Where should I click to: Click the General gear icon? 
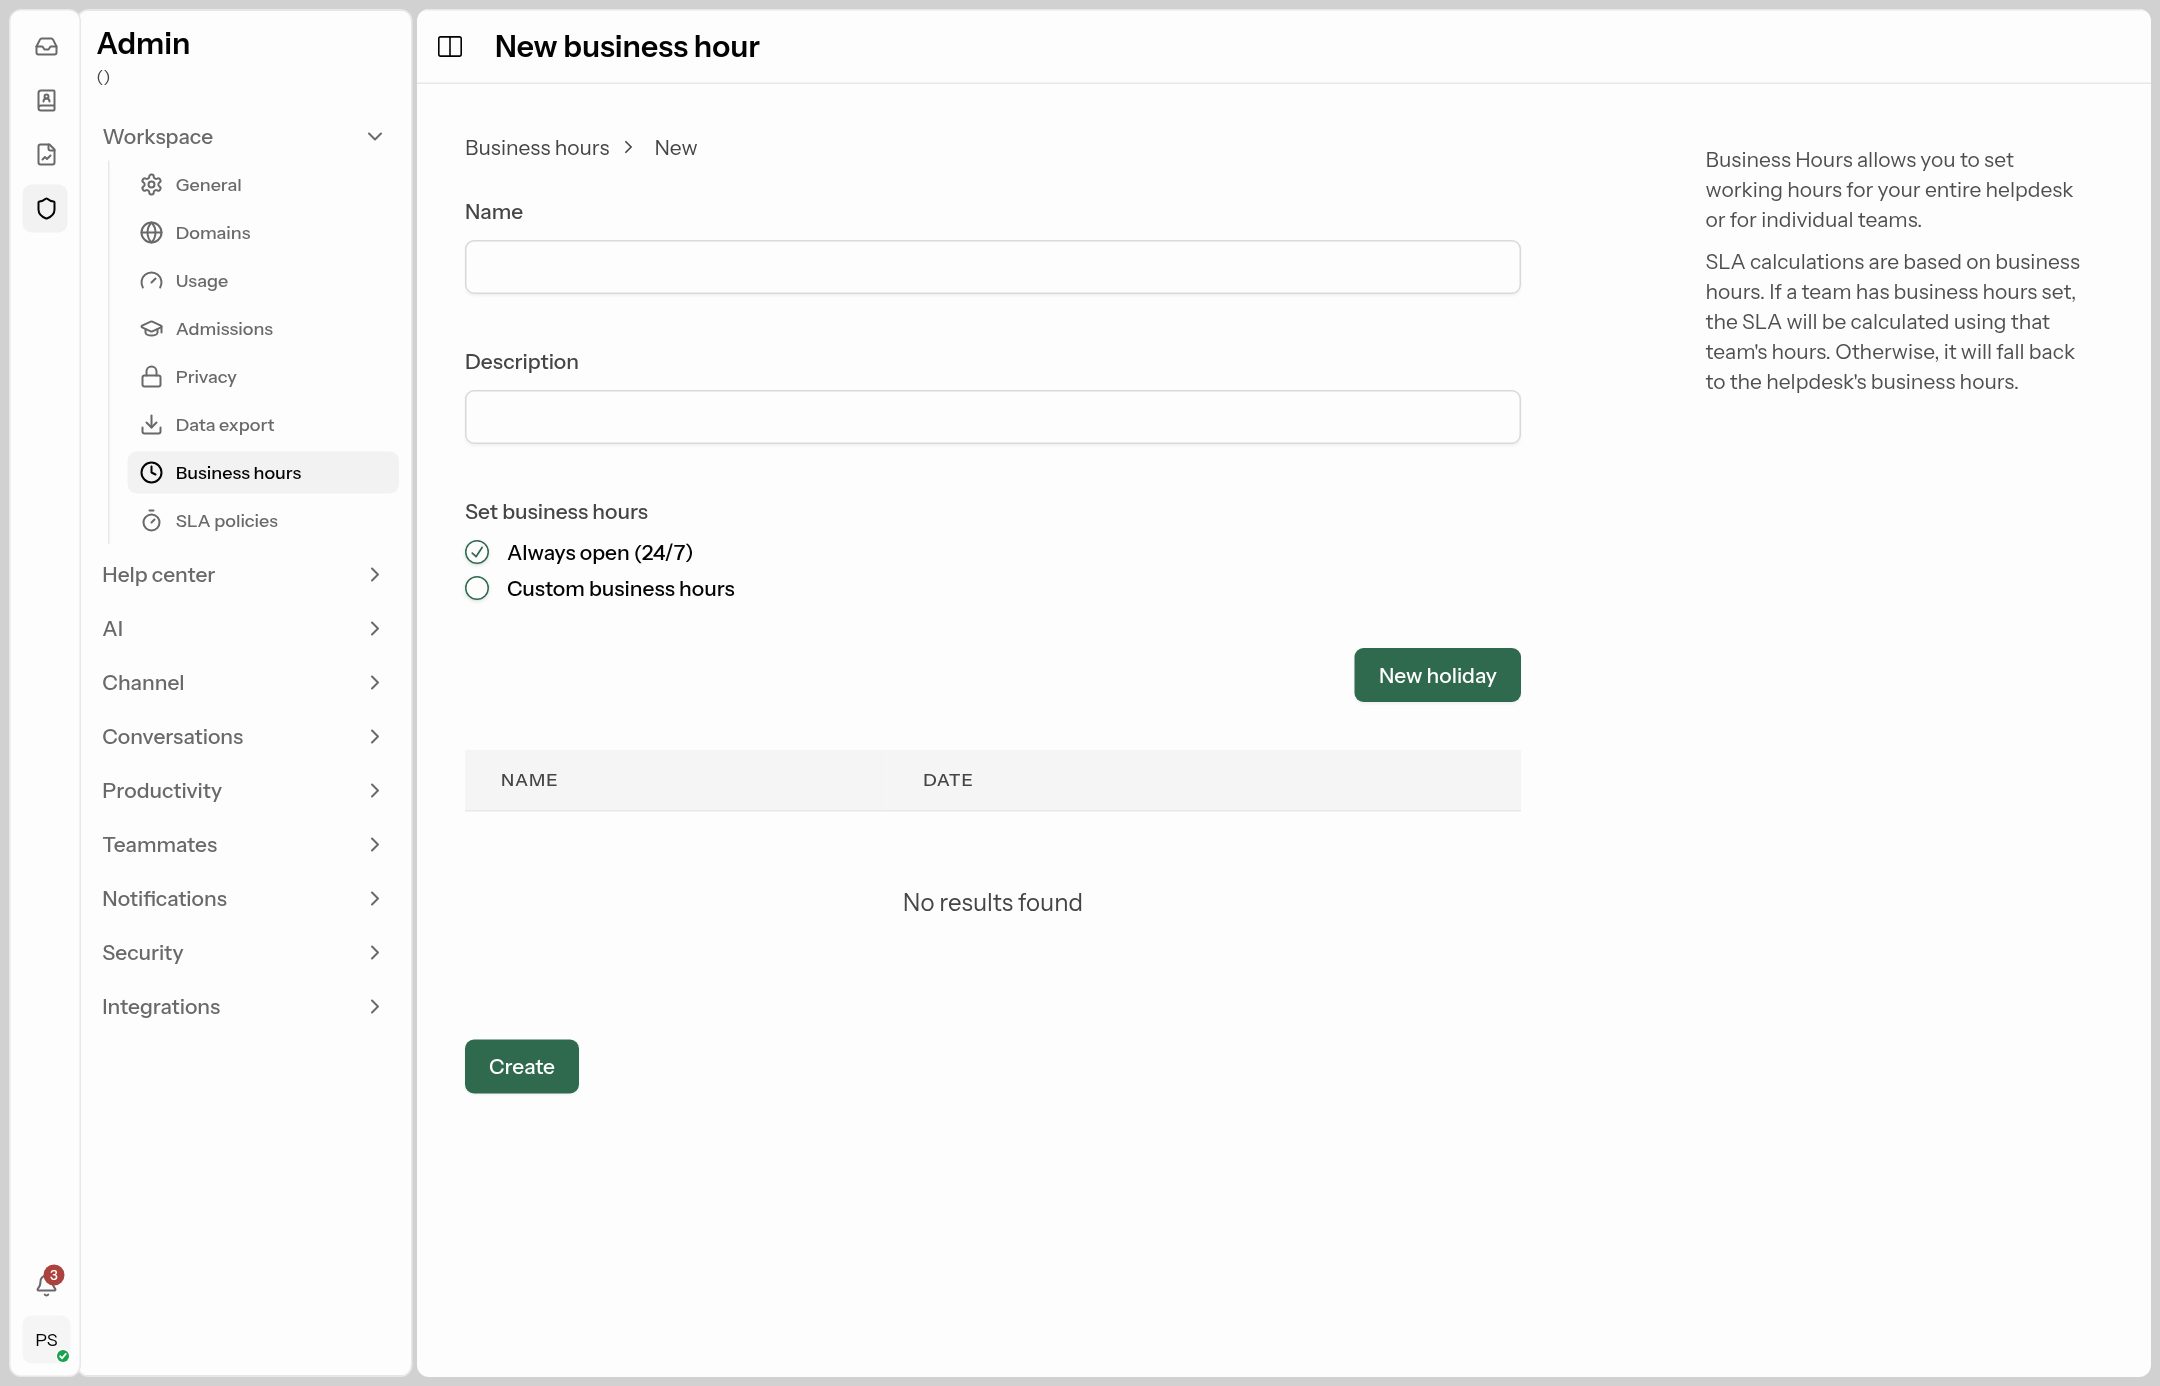[151, 185]
